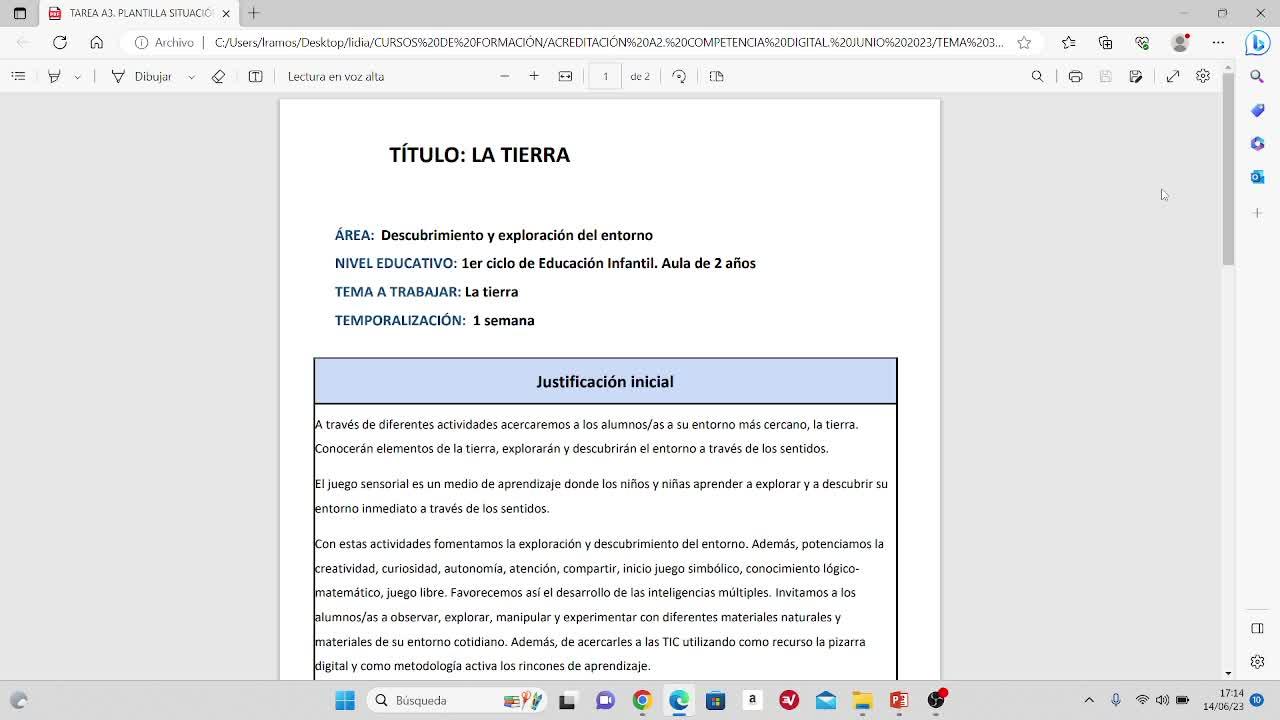The width and height of the screenshot is (1280, 720).
Task: Print the PDF document
Action: point(1075,76)
